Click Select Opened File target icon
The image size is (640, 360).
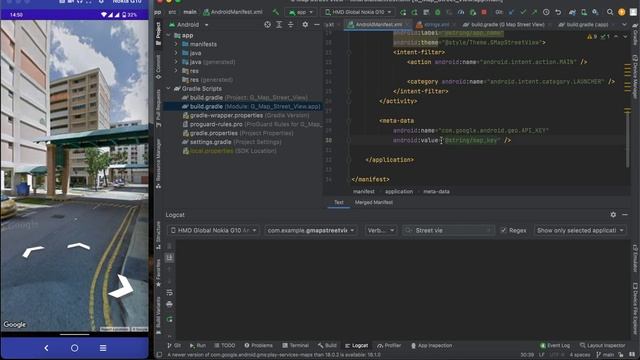pyautogui.click(x=267, y=24)
